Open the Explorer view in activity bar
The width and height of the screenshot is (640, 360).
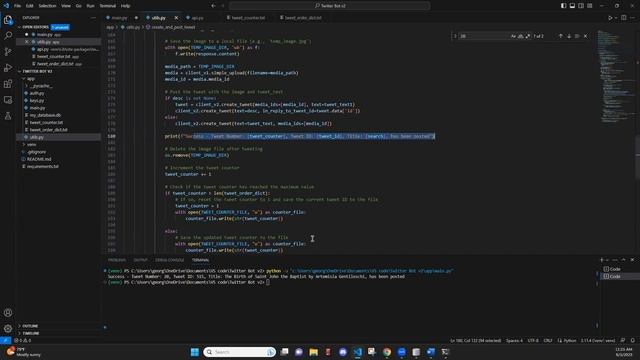[8, 20]
